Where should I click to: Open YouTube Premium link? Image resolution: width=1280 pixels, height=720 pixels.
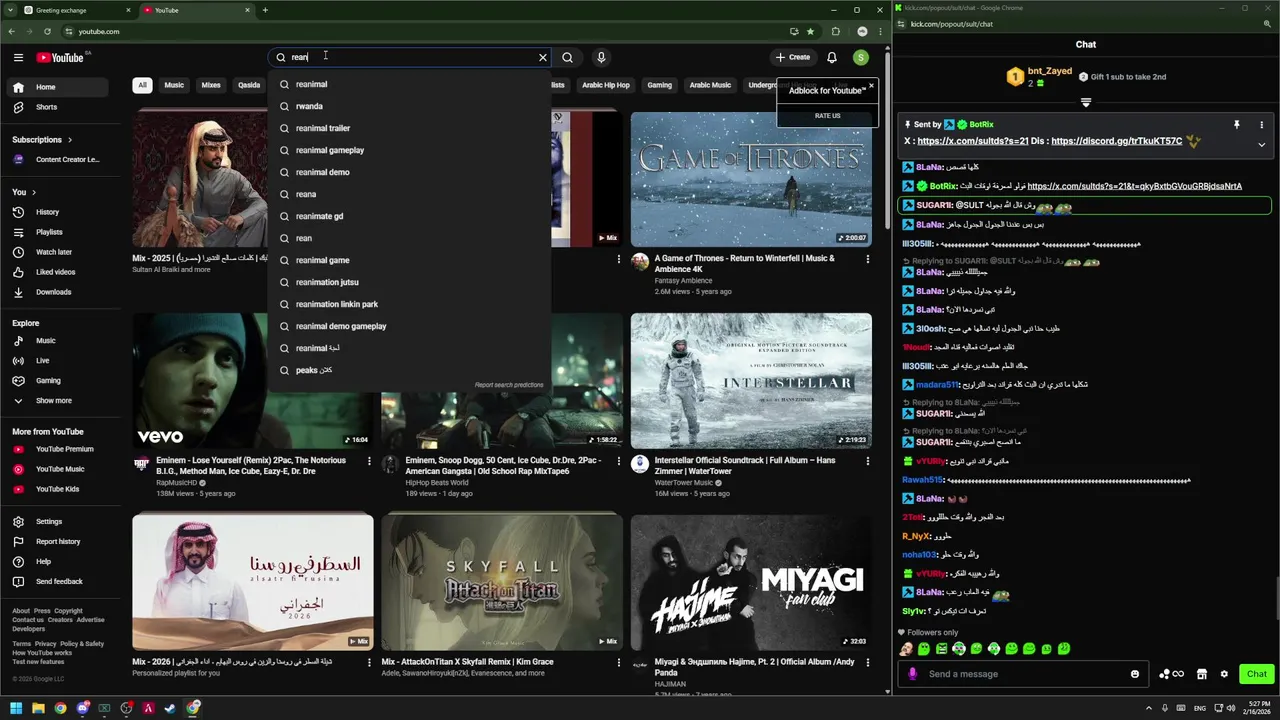(64, 449)
